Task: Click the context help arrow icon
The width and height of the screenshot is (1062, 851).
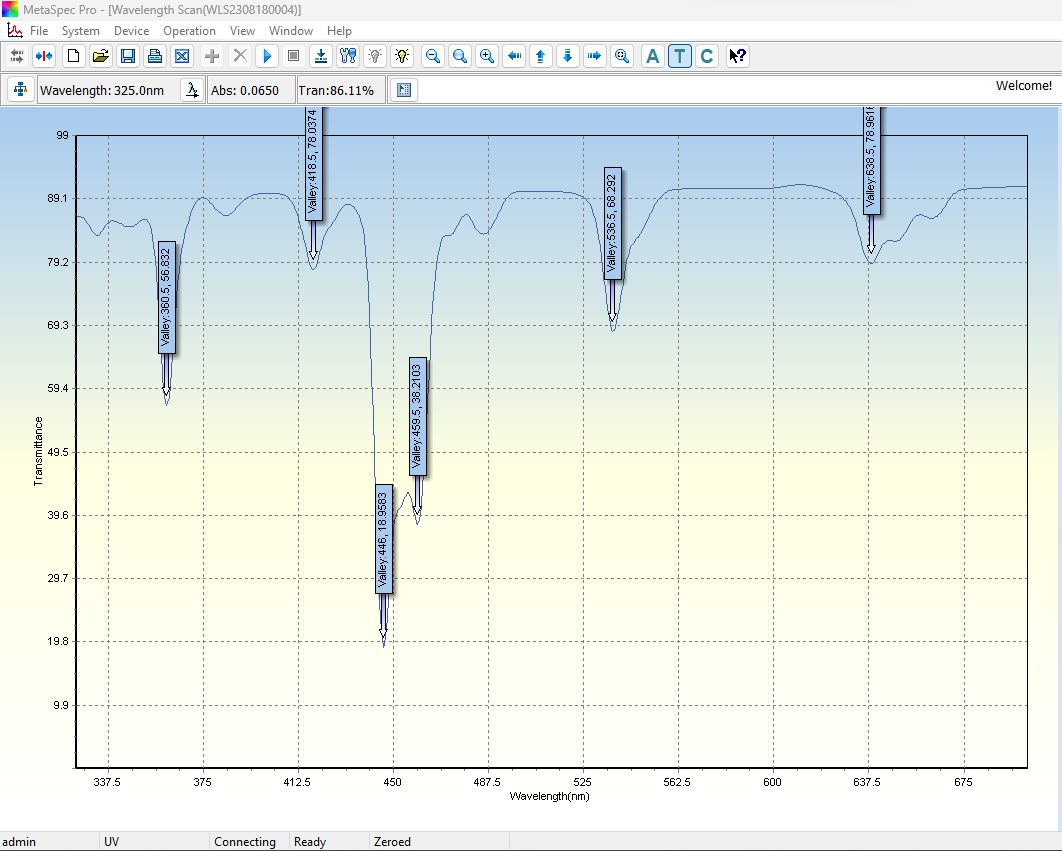Action: click(737, 56)
